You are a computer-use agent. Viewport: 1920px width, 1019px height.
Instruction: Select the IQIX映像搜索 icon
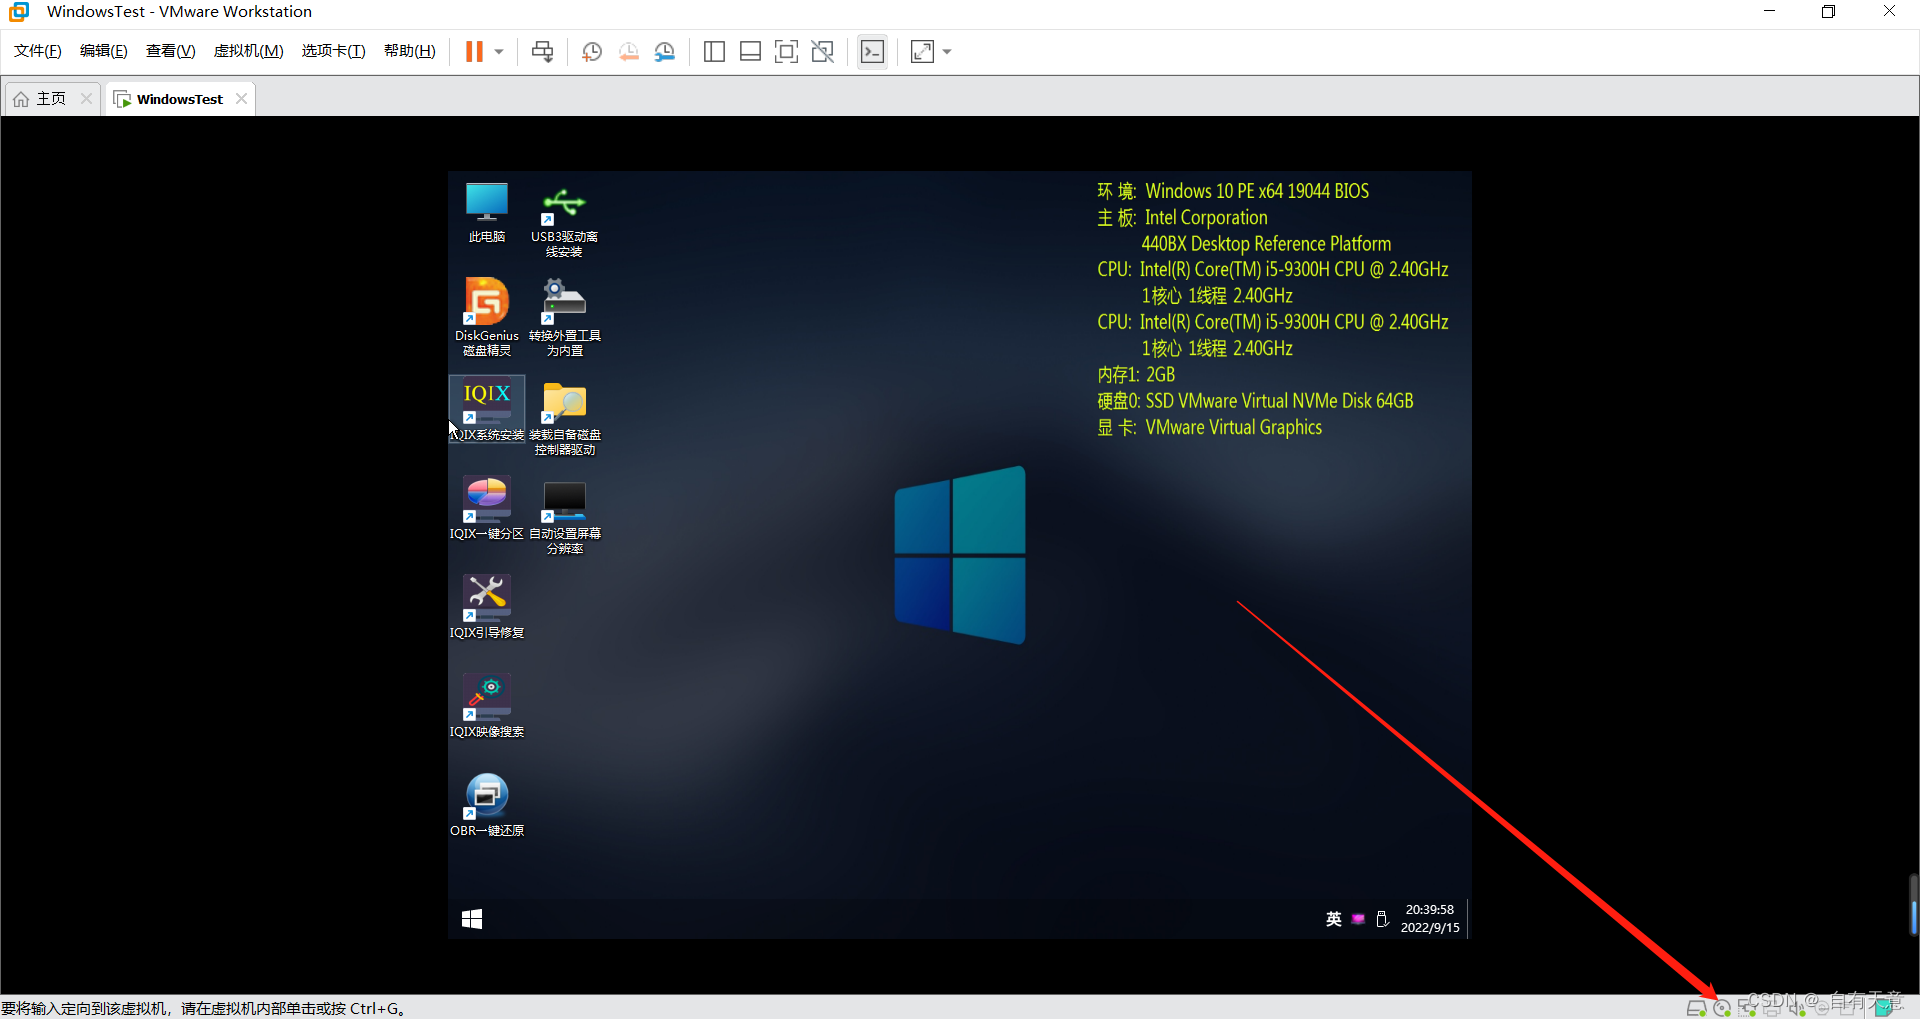tap(487, 706)
